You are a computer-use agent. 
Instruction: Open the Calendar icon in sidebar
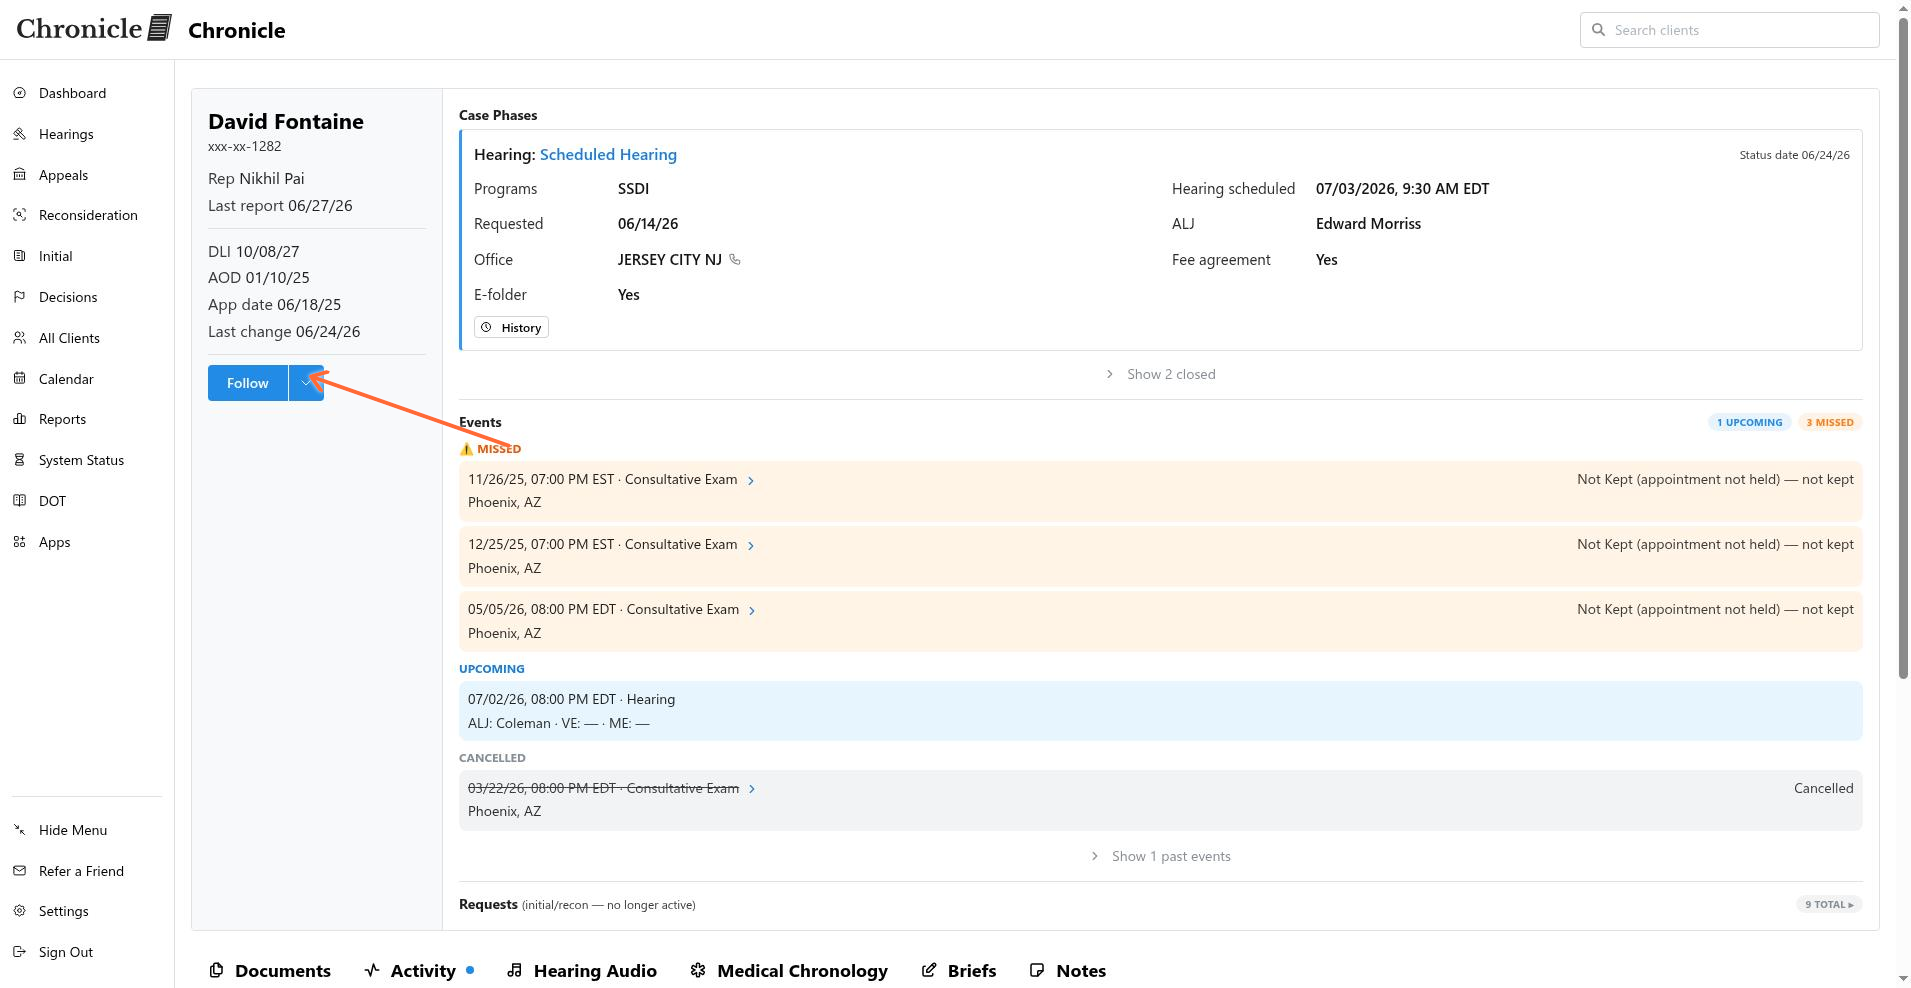20,379
